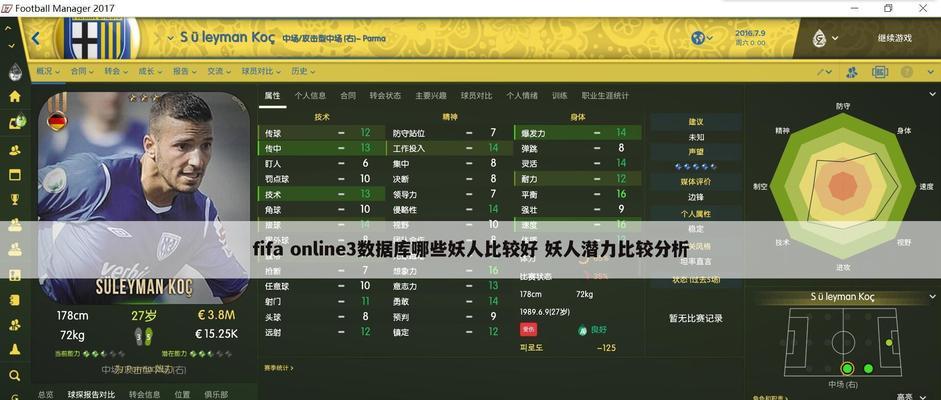Switch to the 职业生涯统计 tab
Image resolution: width=941 pixels, height=400 pixels.
[605, 95]
